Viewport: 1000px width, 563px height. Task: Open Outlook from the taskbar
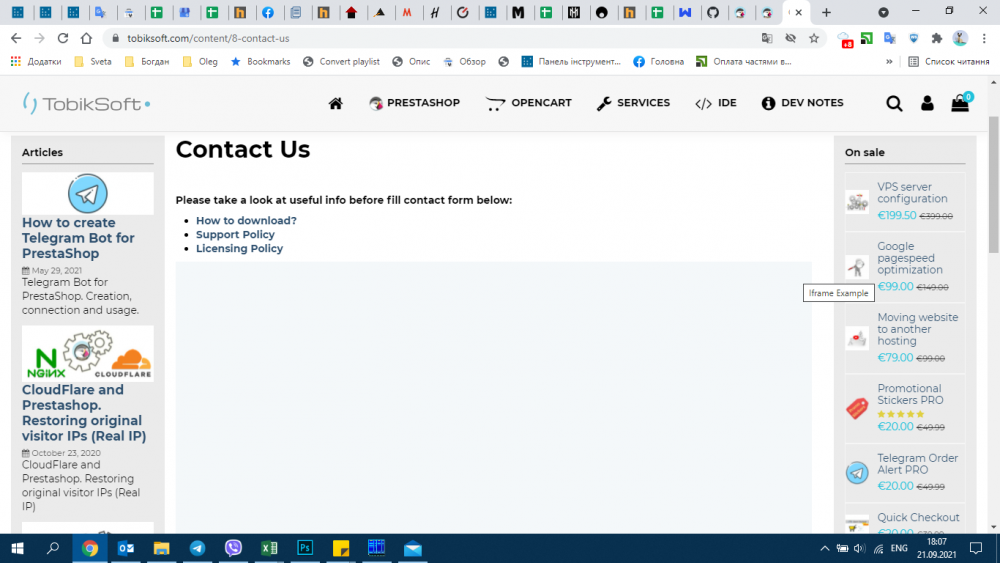tap(126, 548)
